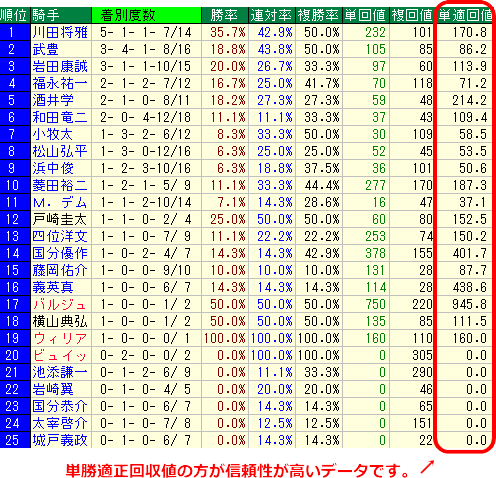Click the 酒井学 jockey name

point(53,100)
